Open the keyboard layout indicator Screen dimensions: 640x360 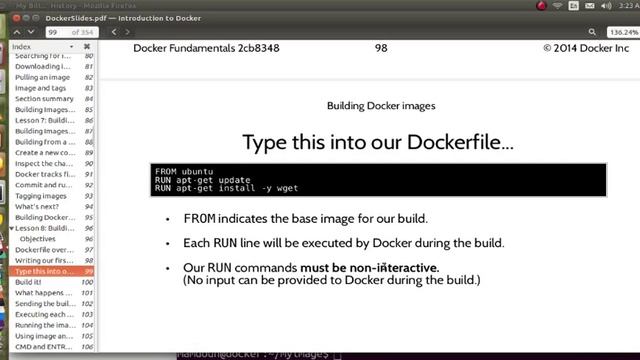click(573, 6)
